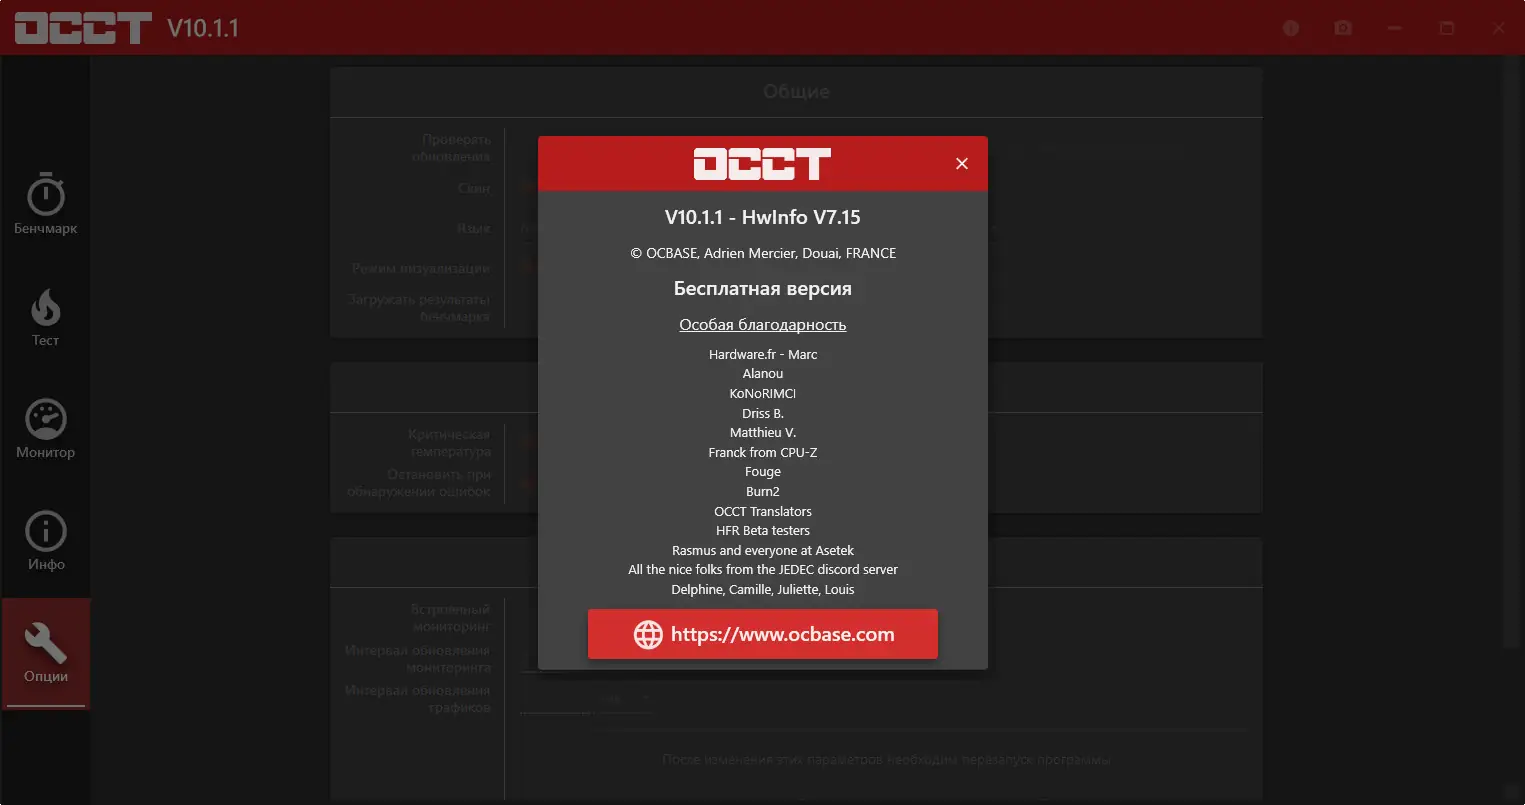The image size is (1525, 805).
Task: Click the V10.1.1 version label in title bar
Action: pos(203,28)
